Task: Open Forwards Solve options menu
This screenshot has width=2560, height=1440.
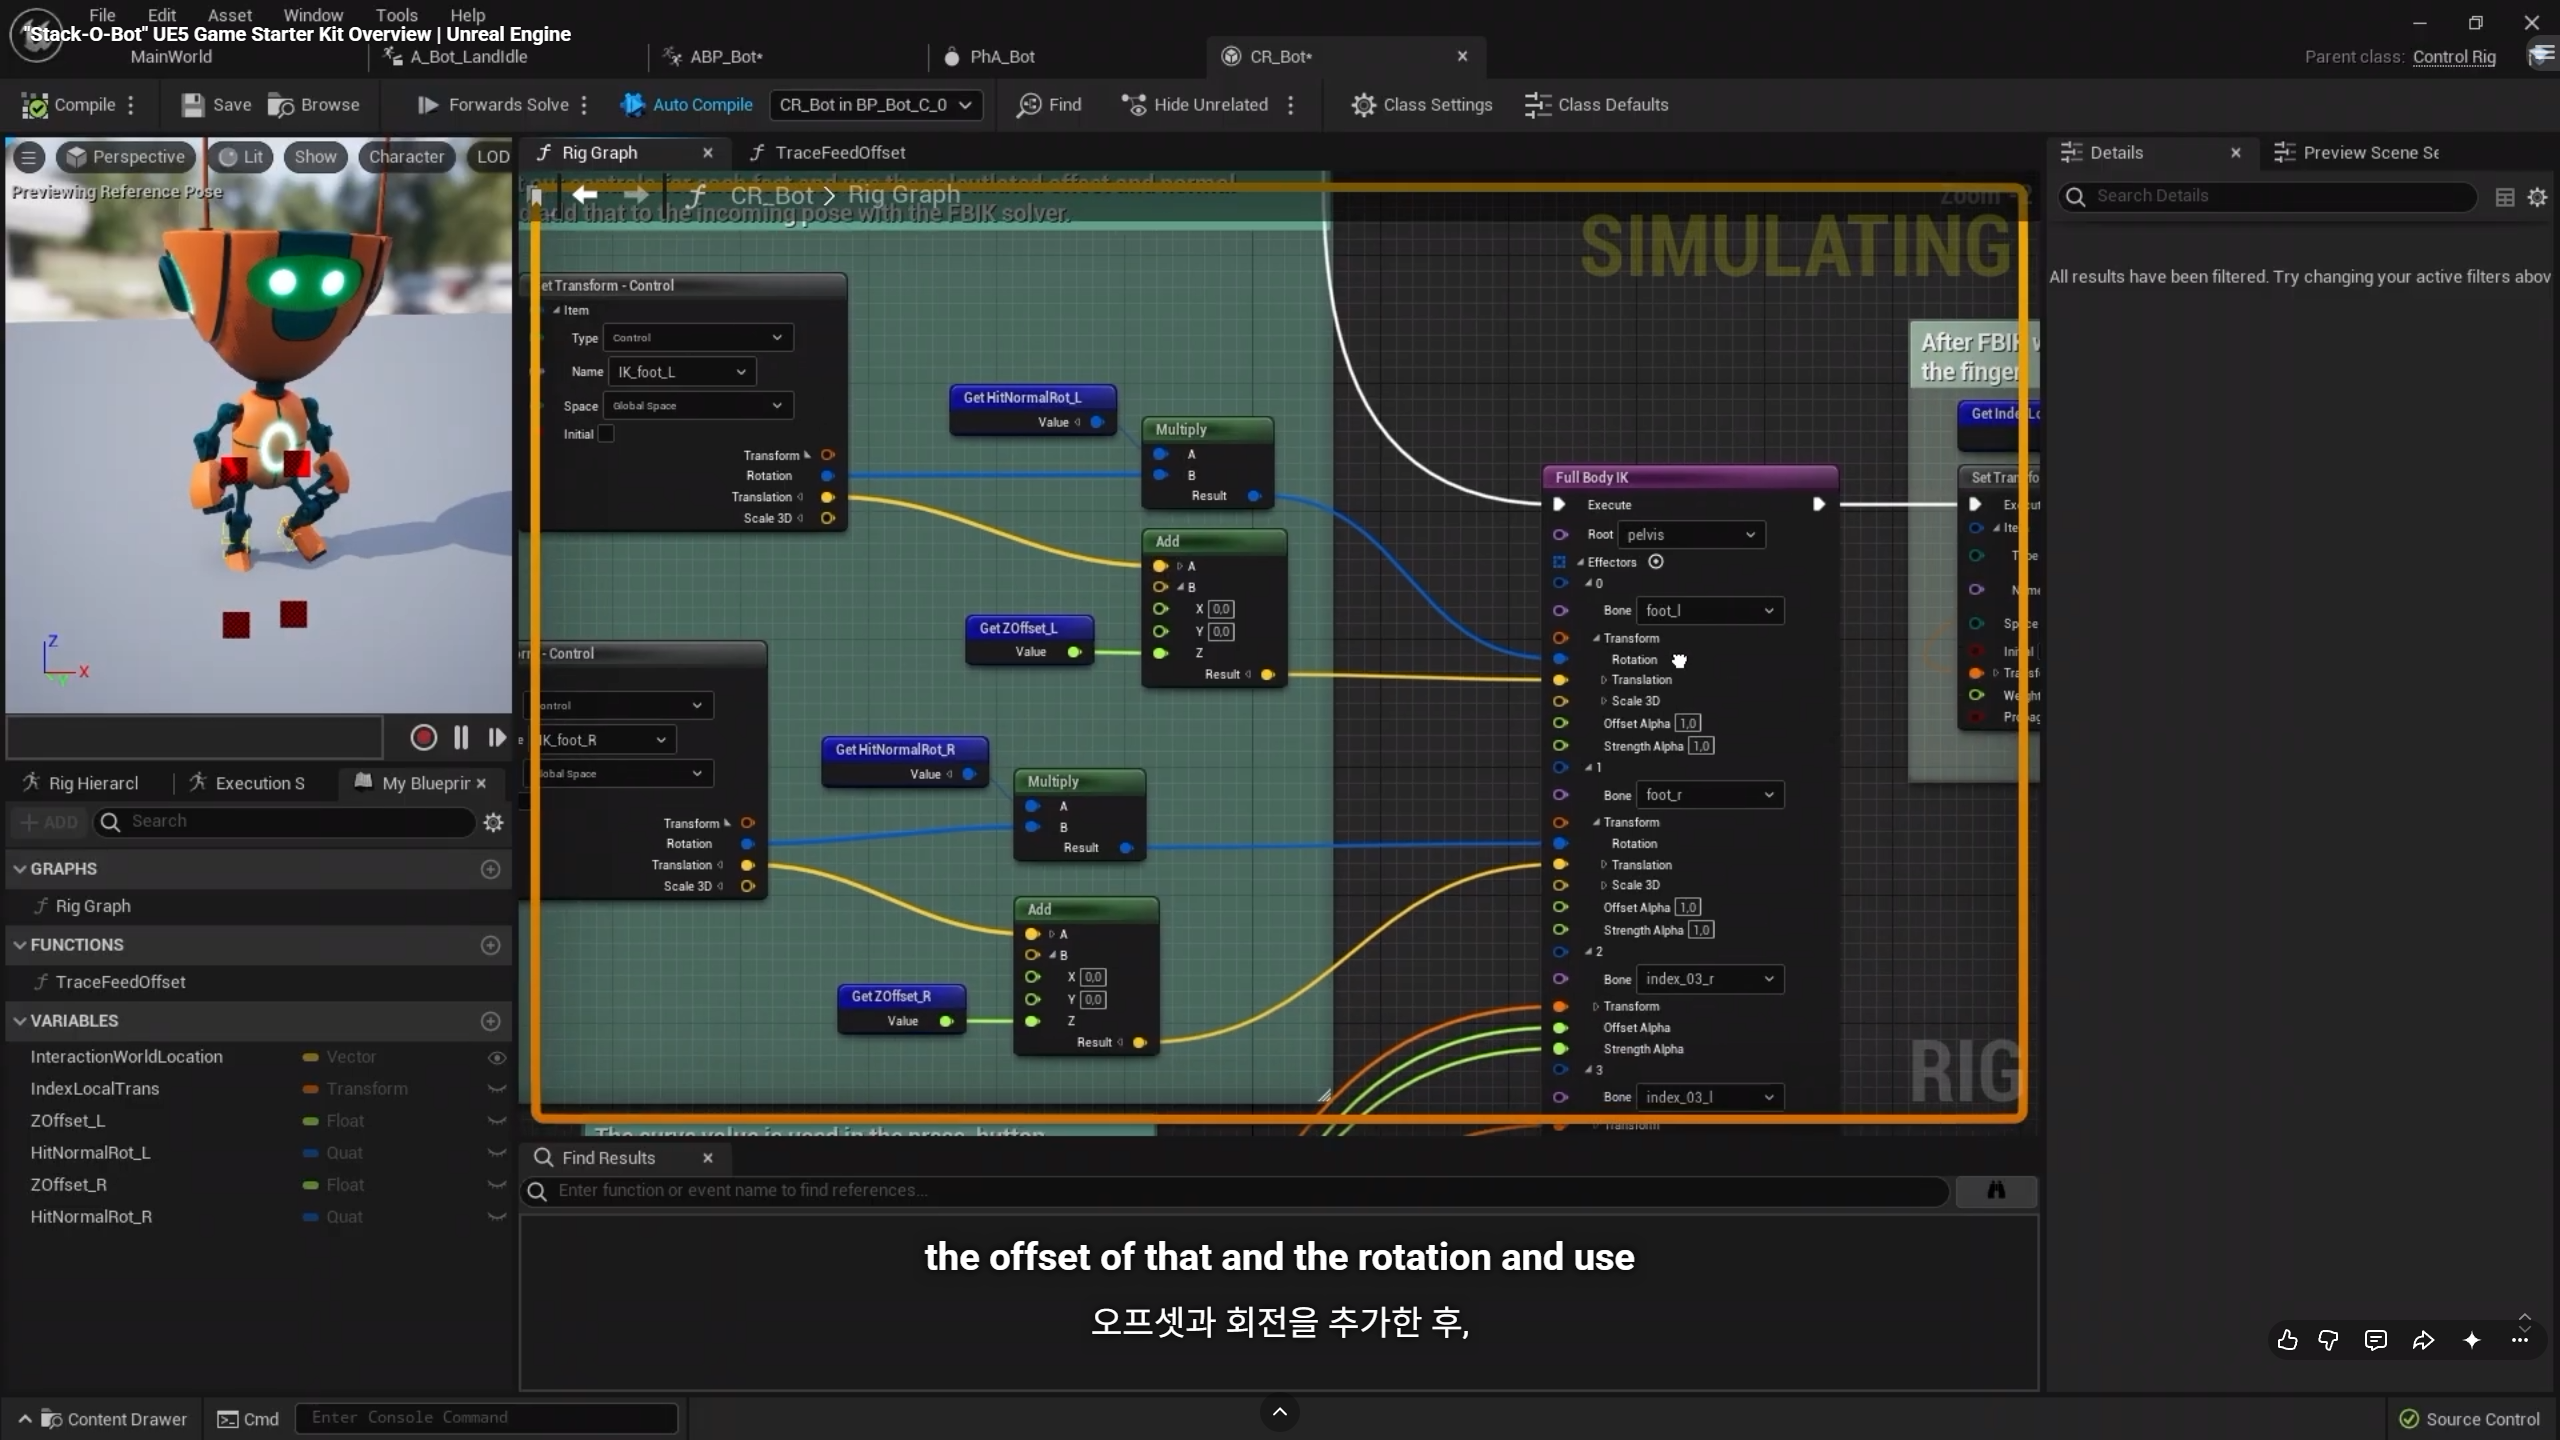Action: pyautogui.click(x=584, y=105)
